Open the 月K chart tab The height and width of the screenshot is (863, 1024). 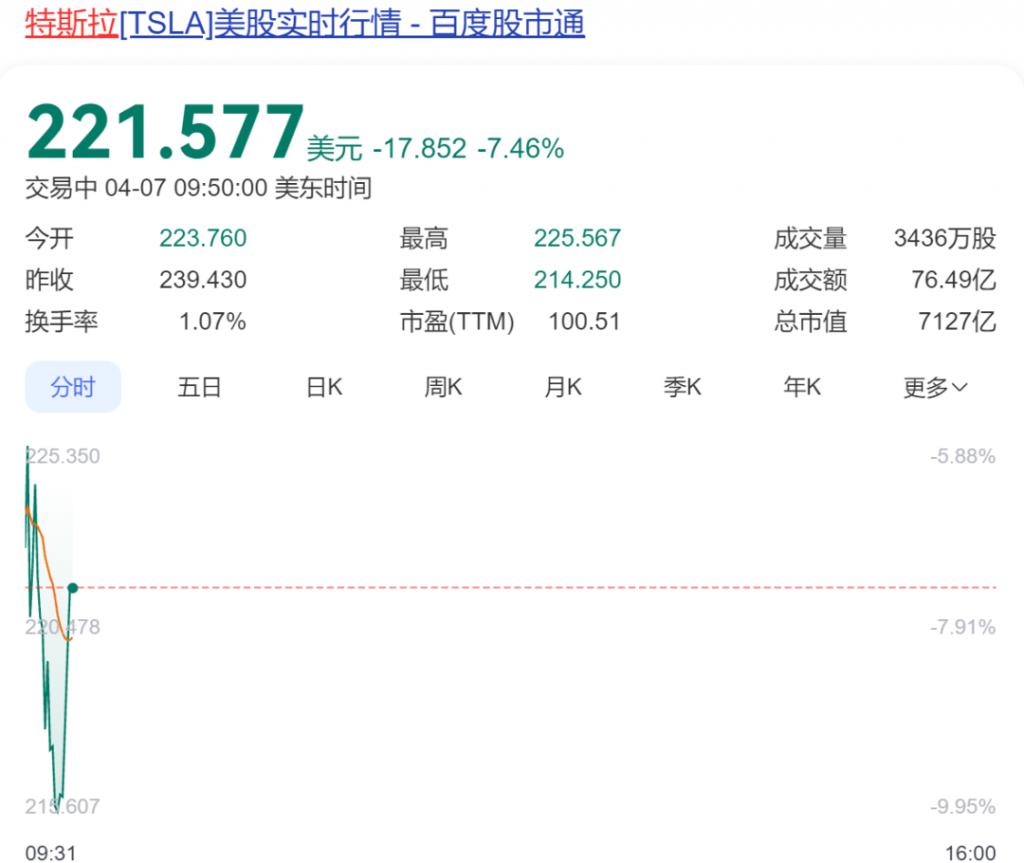pyautogui.click(x=563, y=387)
